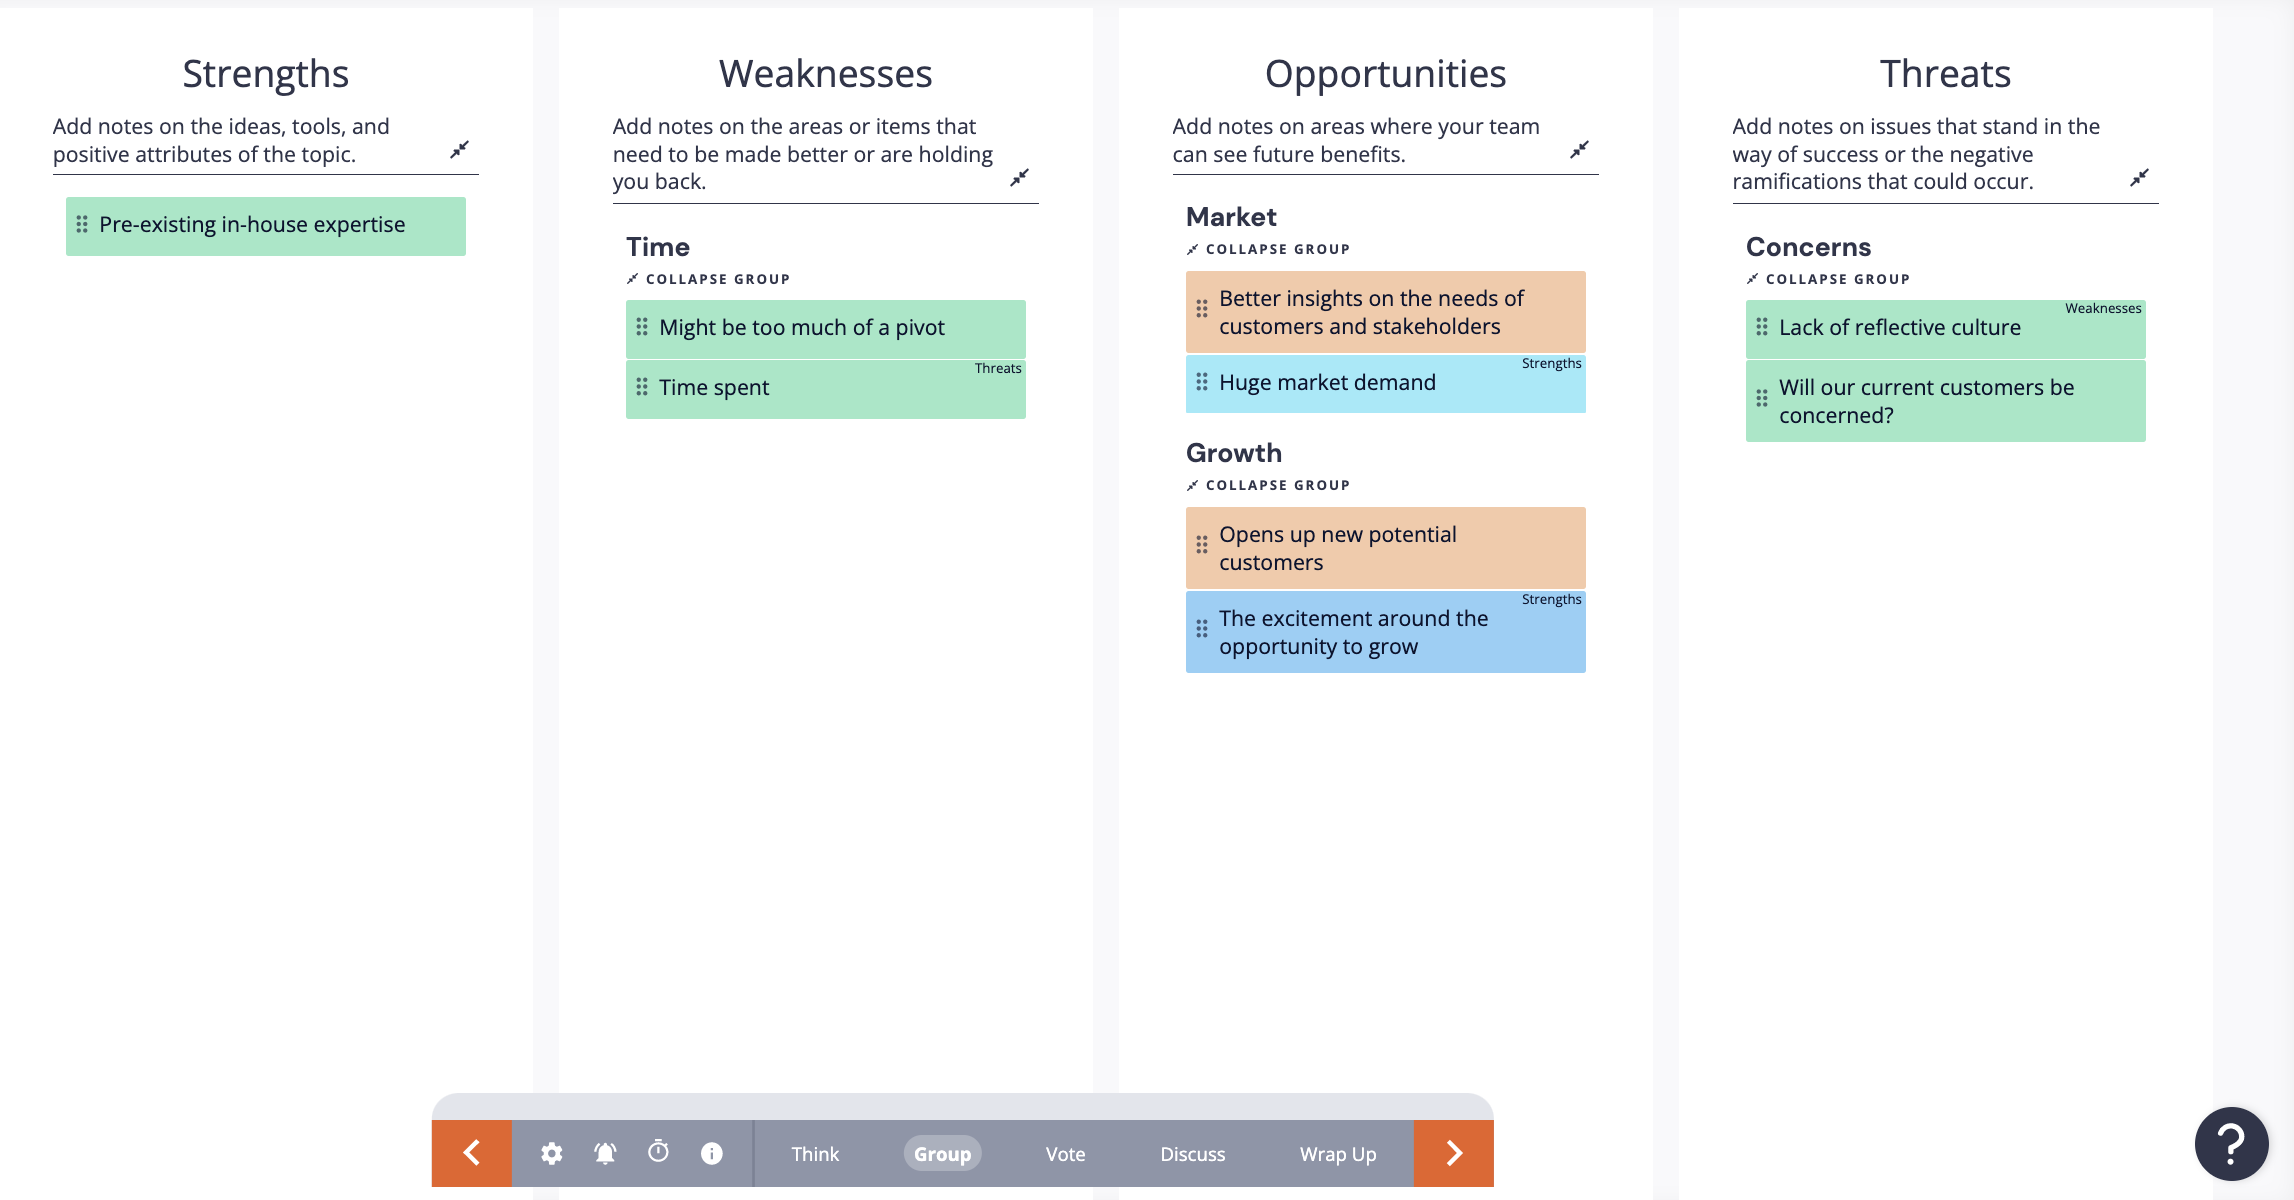The image size is (2294, 1200).
Task: Switch to the Vote phase tab
Action: (x=1064, y=1153)
